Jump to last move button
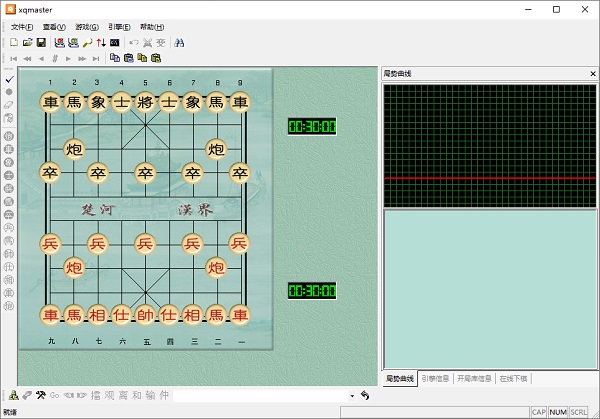The width and height of the screenshot is (600, 419). click(x=96, y=59)
